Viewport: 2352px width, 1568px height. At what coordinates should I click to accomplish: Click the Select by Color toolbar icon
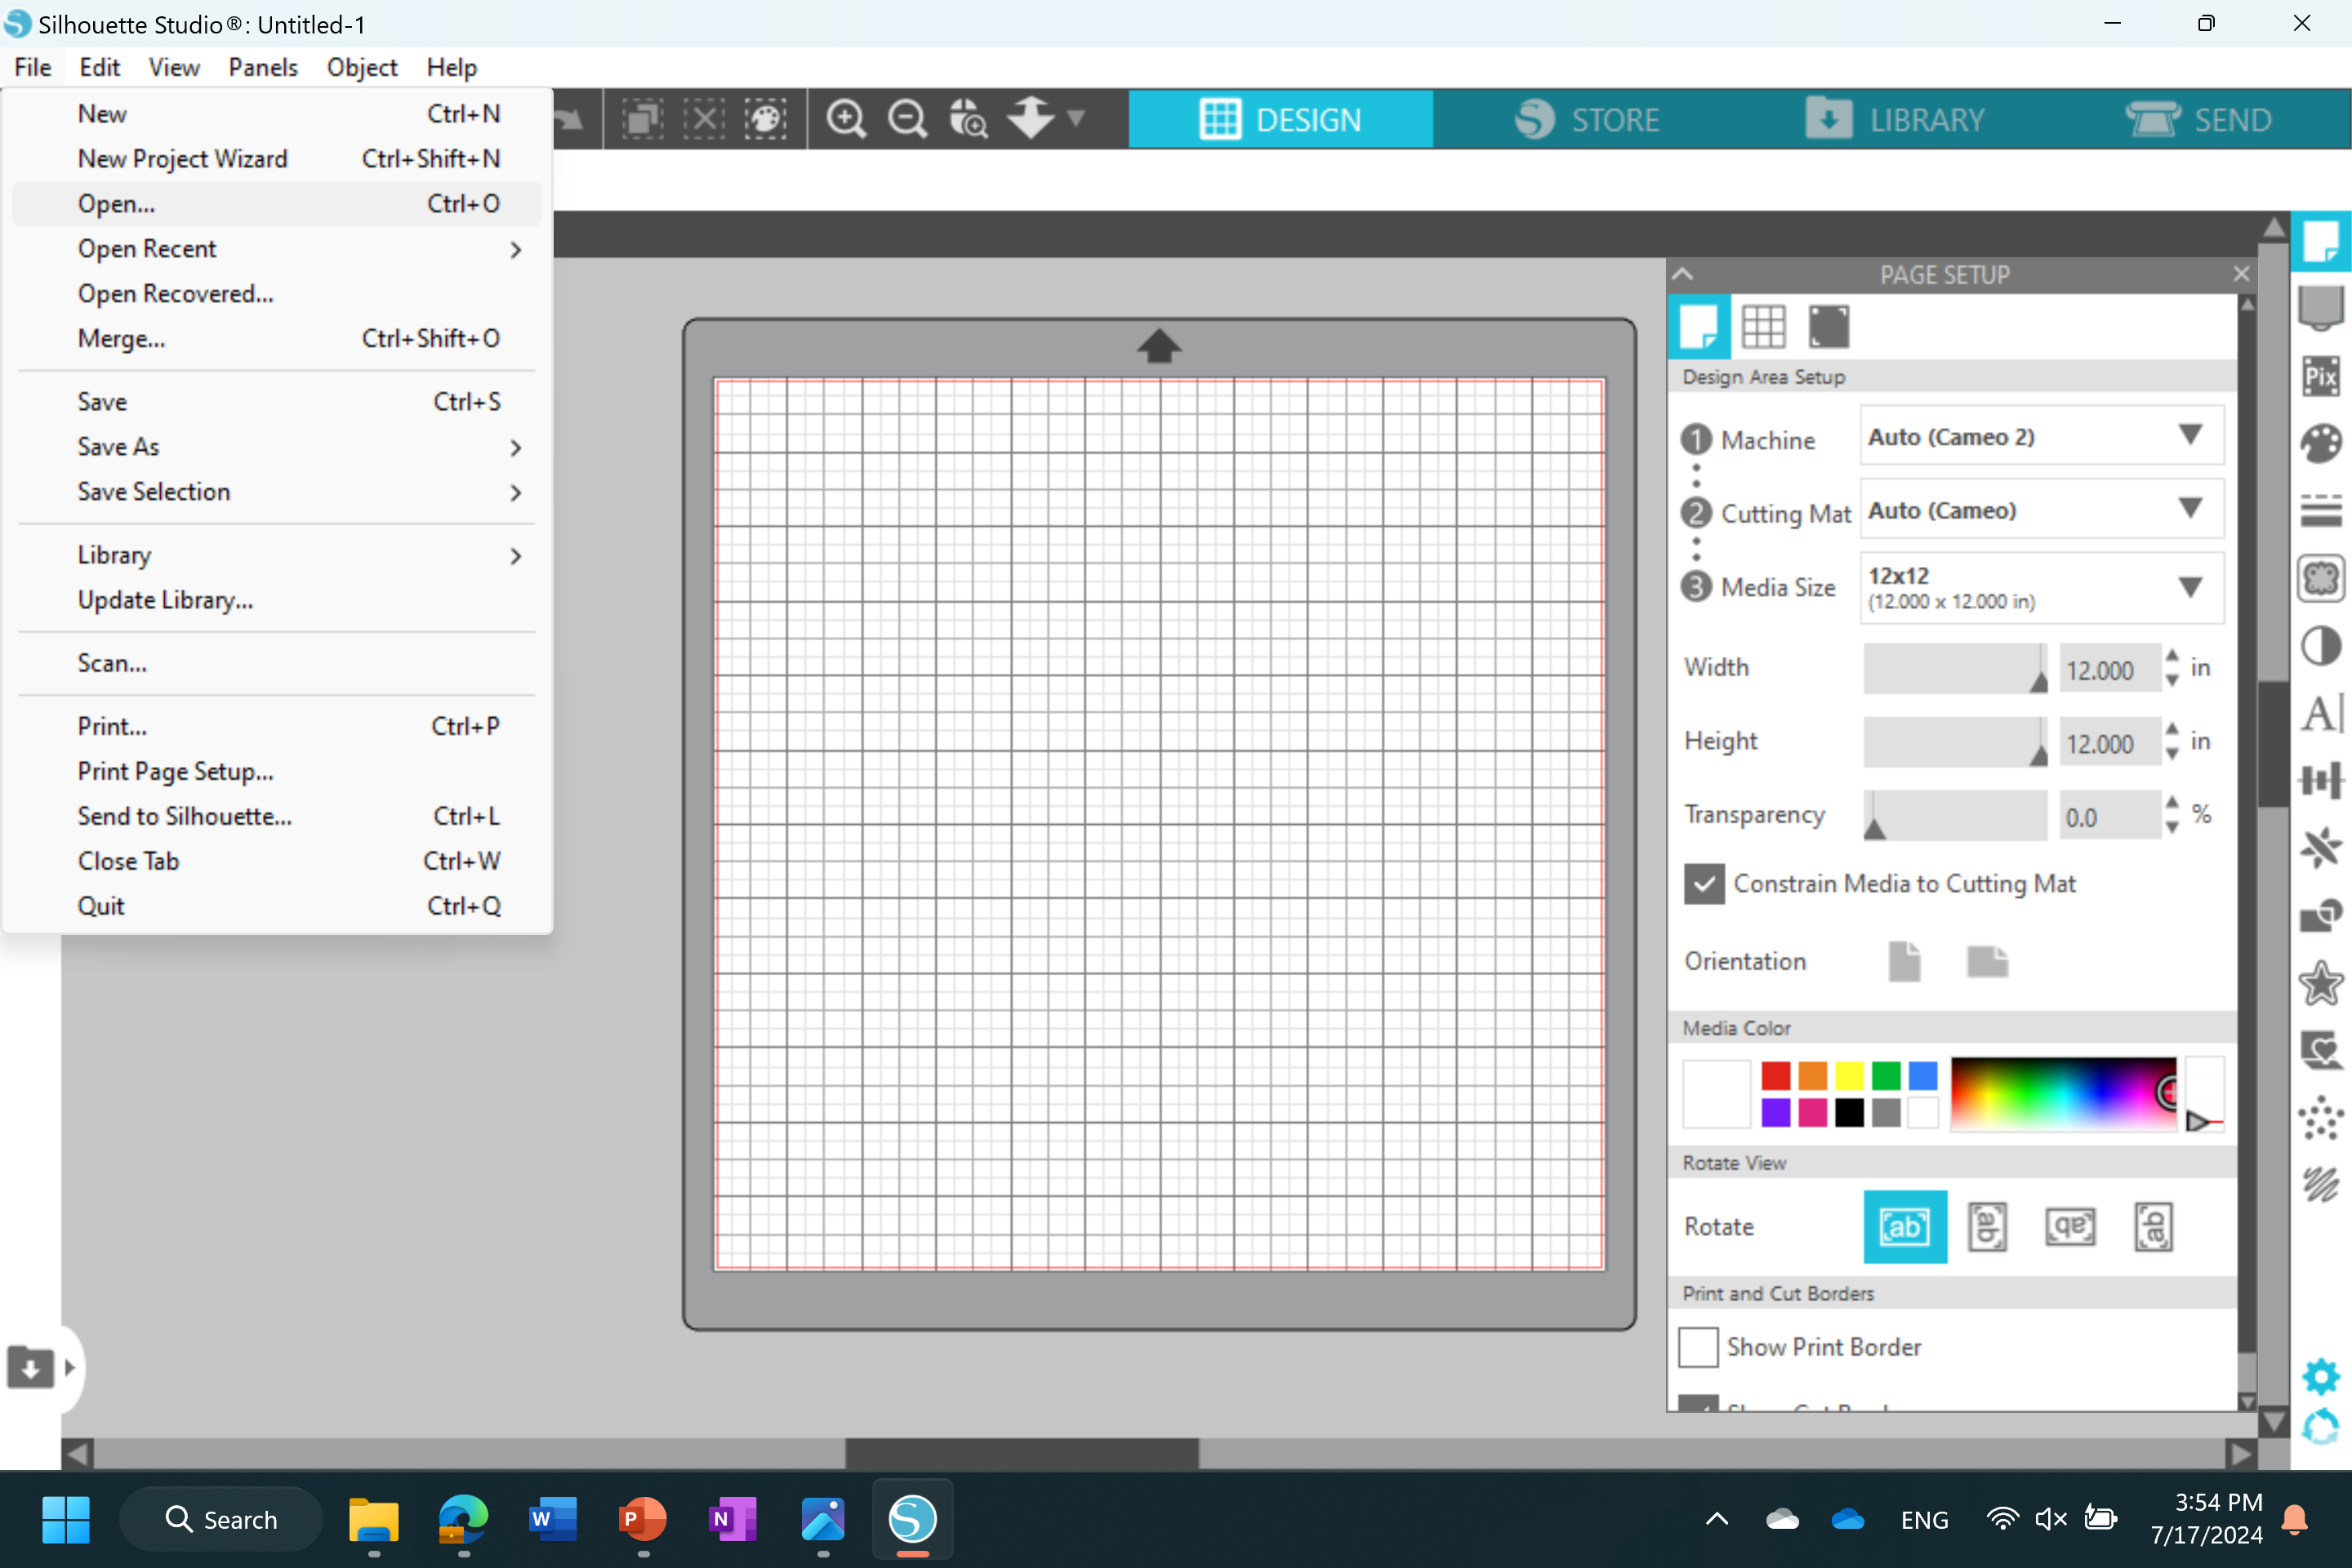[x=765, y=119]
